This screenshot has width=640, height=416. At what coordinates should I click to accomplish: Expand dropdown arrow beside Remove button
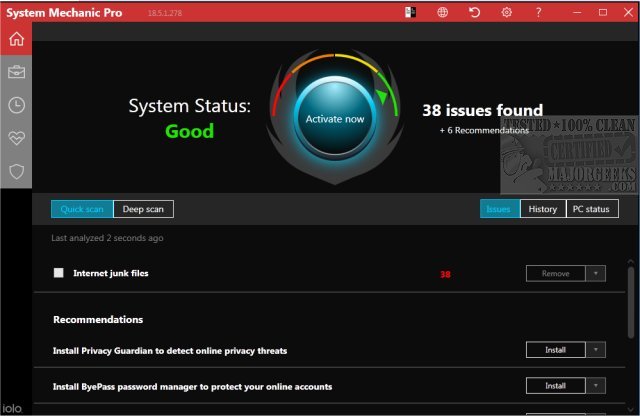tap(596, 274)
